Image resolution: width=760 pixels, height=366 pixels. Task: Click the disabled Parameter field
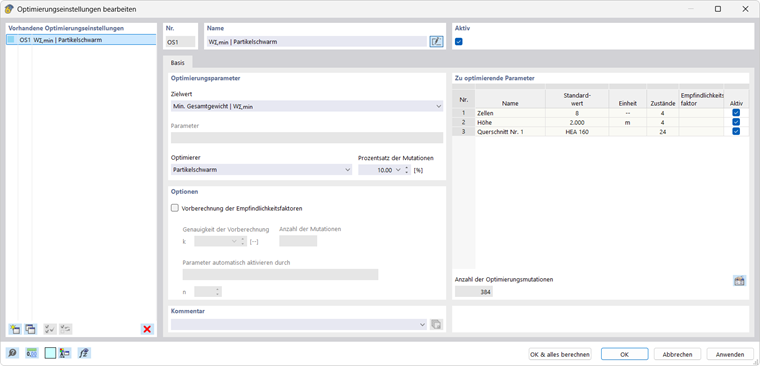tap(307, 138)
